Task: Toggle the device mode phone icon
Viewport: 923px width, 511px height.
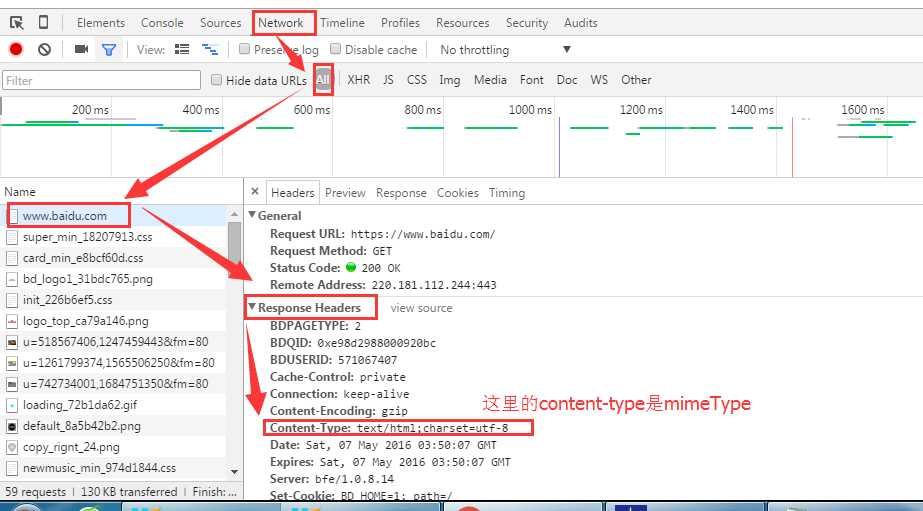Action: pos(44,22)
